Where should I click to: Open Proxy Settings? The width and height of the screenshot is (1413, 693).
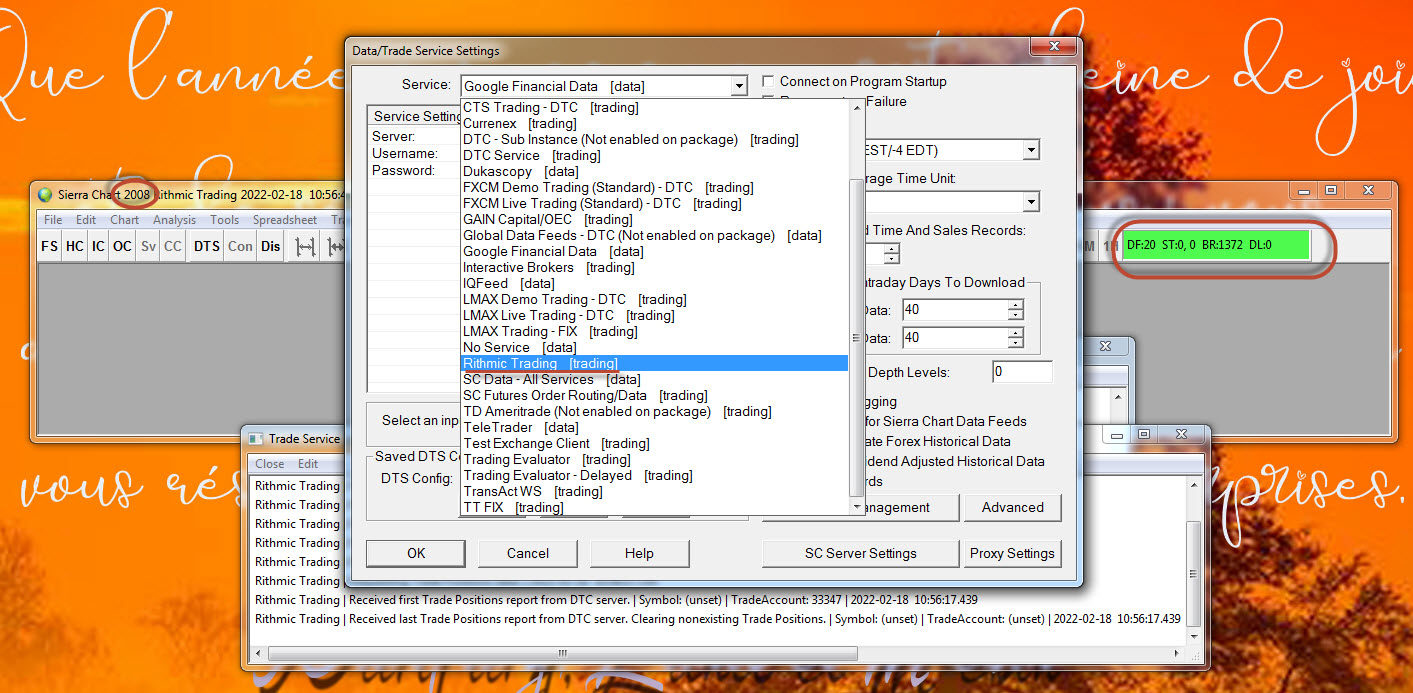[1012, 553]
